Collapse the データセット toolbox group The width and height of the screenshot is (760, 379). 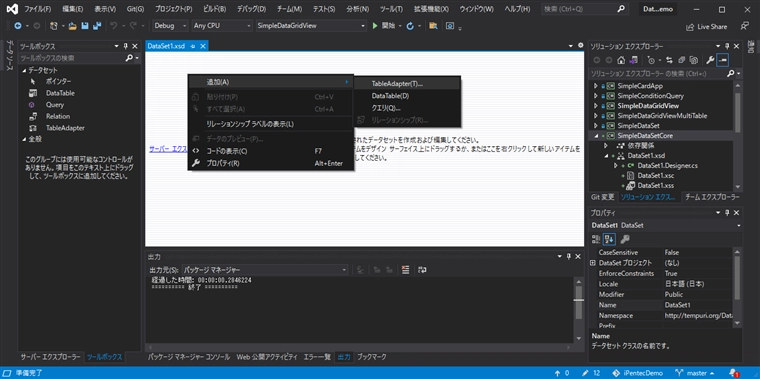(24, 70)
